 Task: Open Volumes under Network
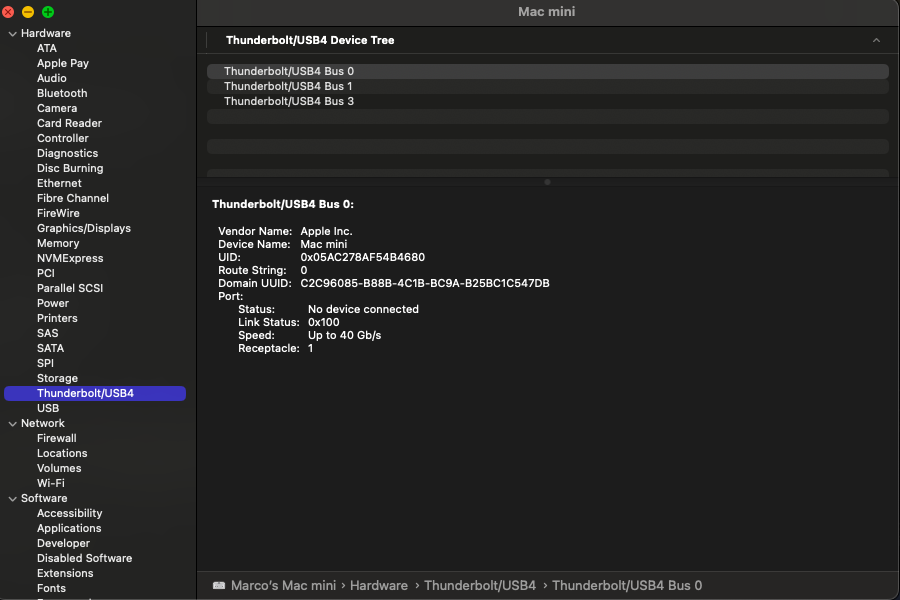pyautogui.click(x=59, y=468)
